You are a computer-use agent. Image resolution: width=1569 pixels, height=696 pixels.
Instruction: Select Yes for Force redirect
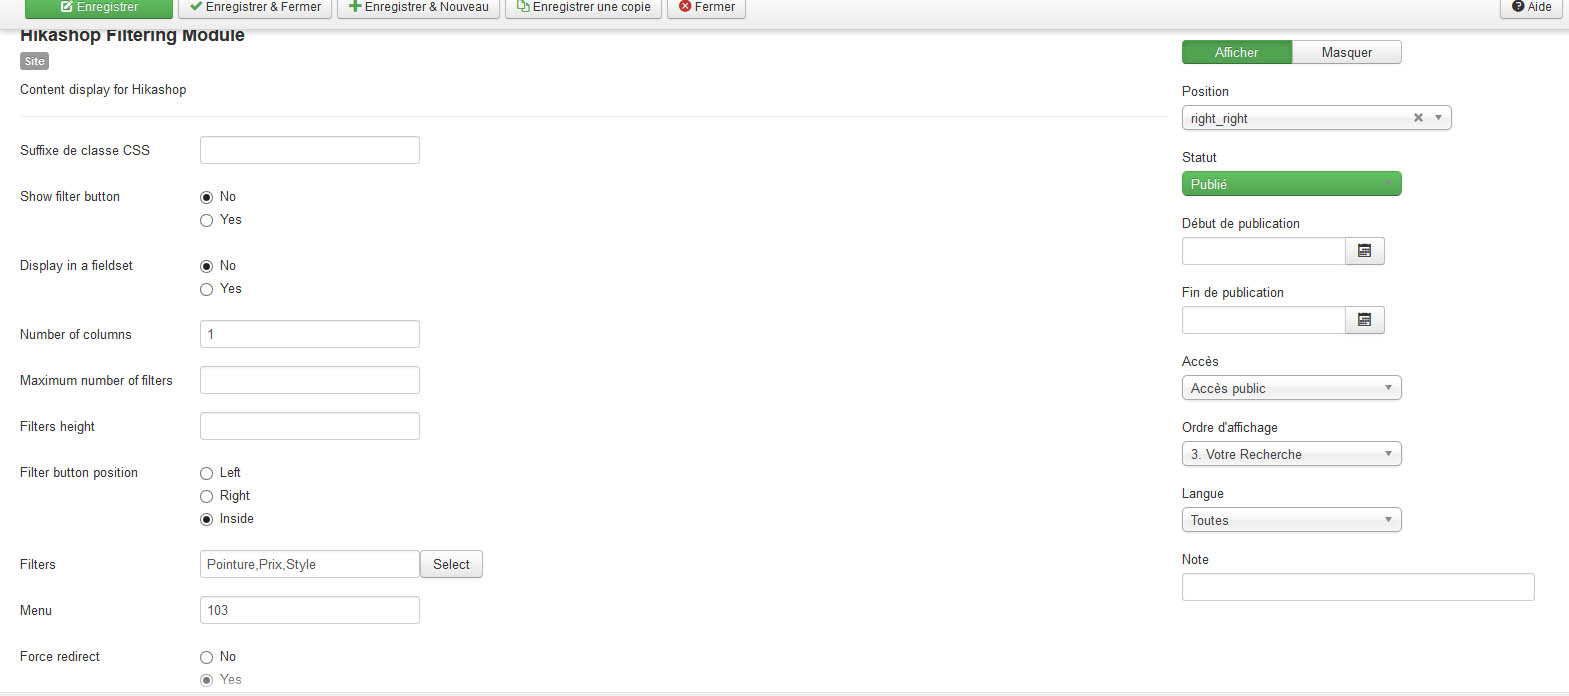(206, 680)
